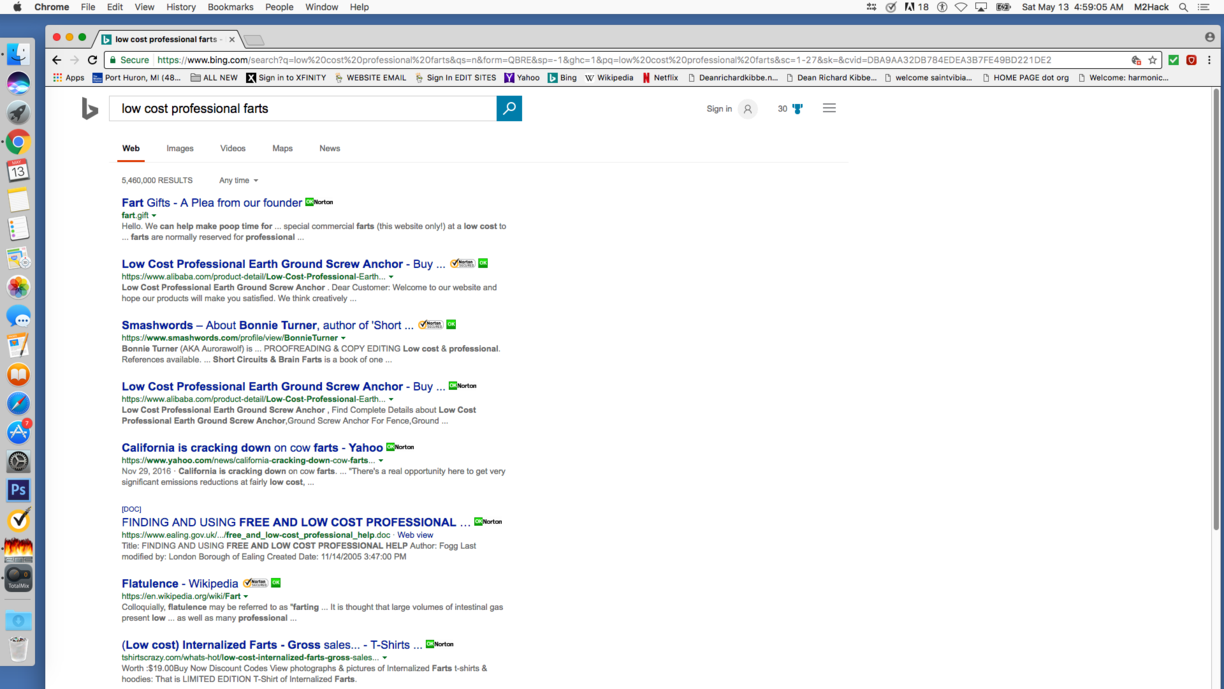
Task: Open Siri from the Dock
Action: (x=18, y=84)
